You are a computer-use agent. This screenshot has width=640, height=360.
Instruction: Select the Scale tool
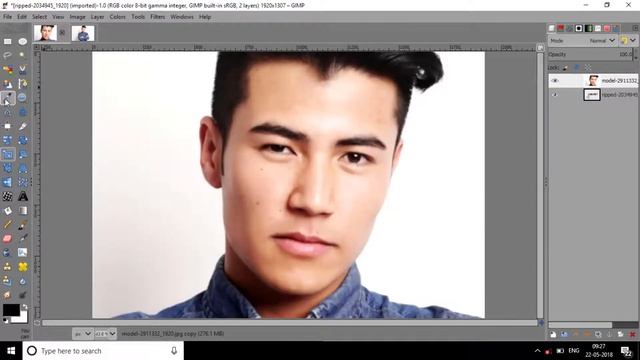pos(8,154)
